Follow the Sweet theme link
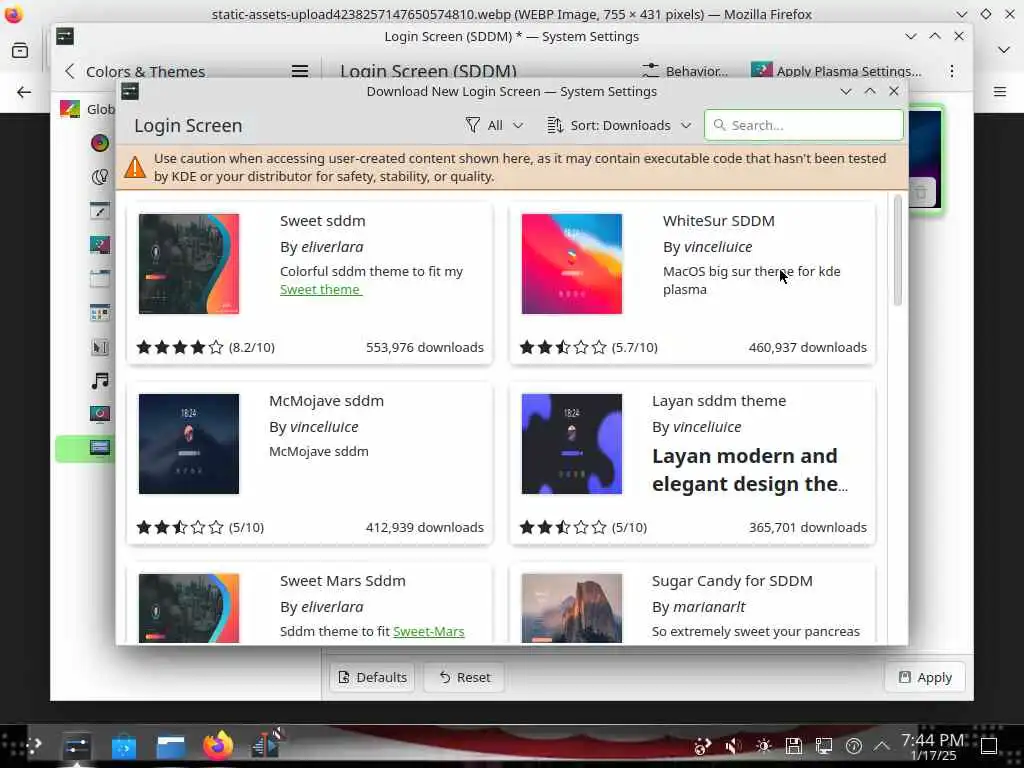 click(320, 289)
